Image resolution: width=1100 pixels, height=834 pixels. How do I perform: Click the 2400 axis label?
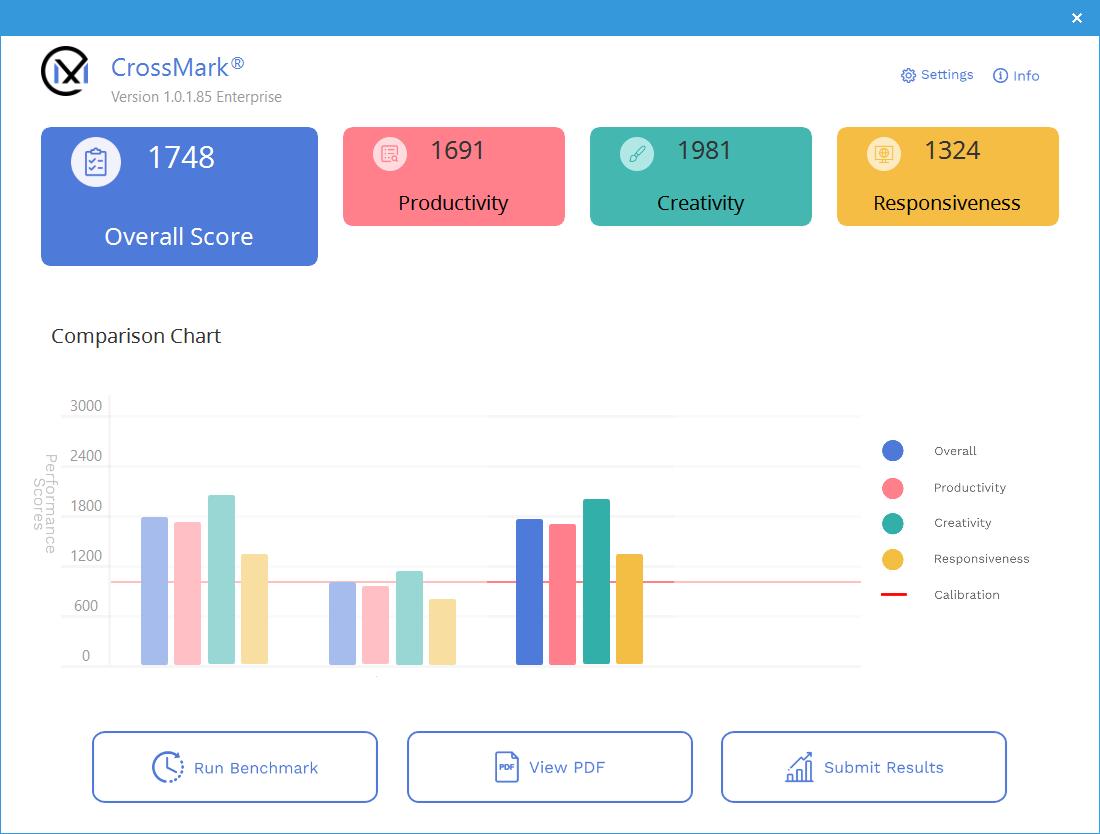86,456
